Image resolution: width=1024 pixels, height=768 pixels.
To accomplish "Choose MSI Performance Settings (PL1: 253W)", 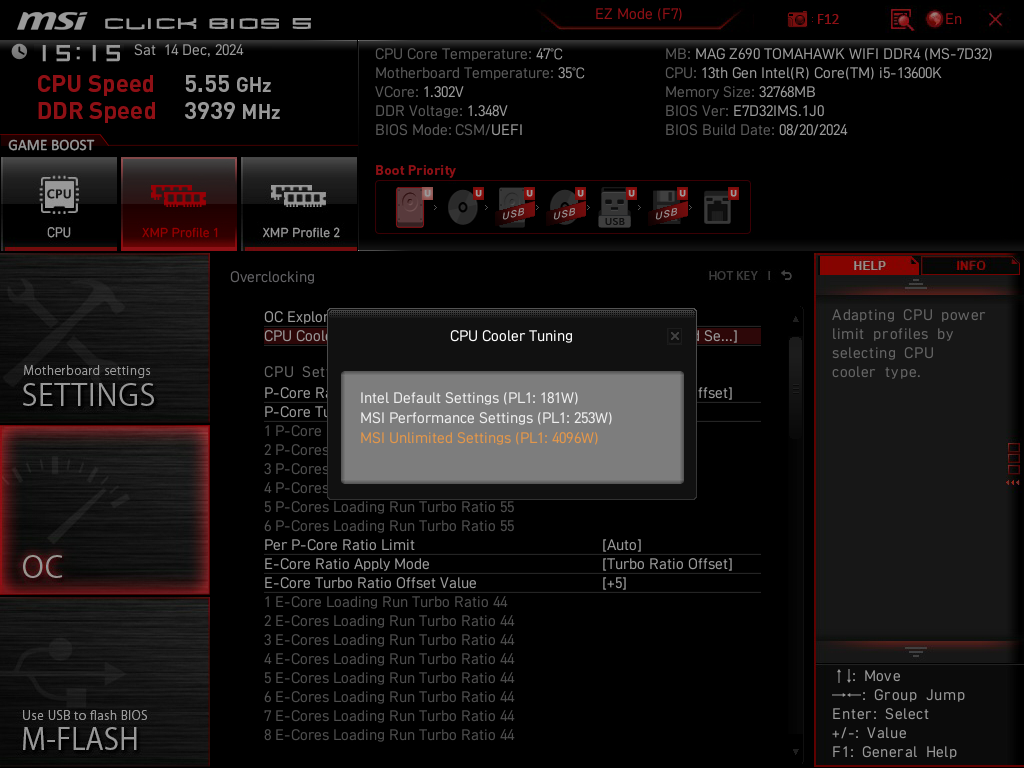I will (486, 418).
